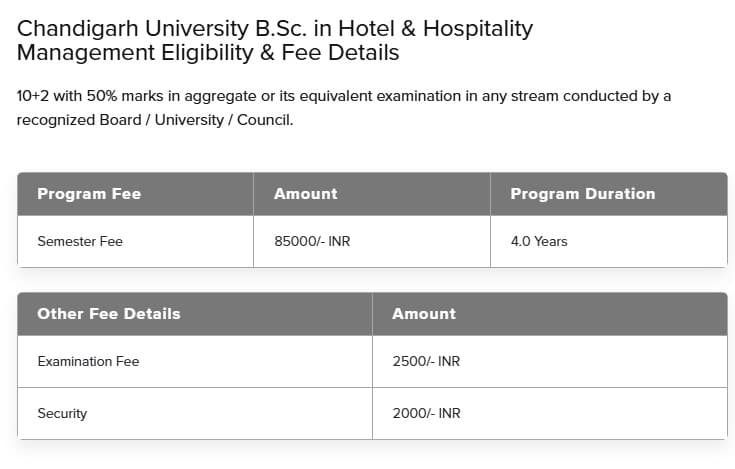Select the Semester Fee cell
The height and width of the screenshot is (469, 735).
(x=80, y=242)
